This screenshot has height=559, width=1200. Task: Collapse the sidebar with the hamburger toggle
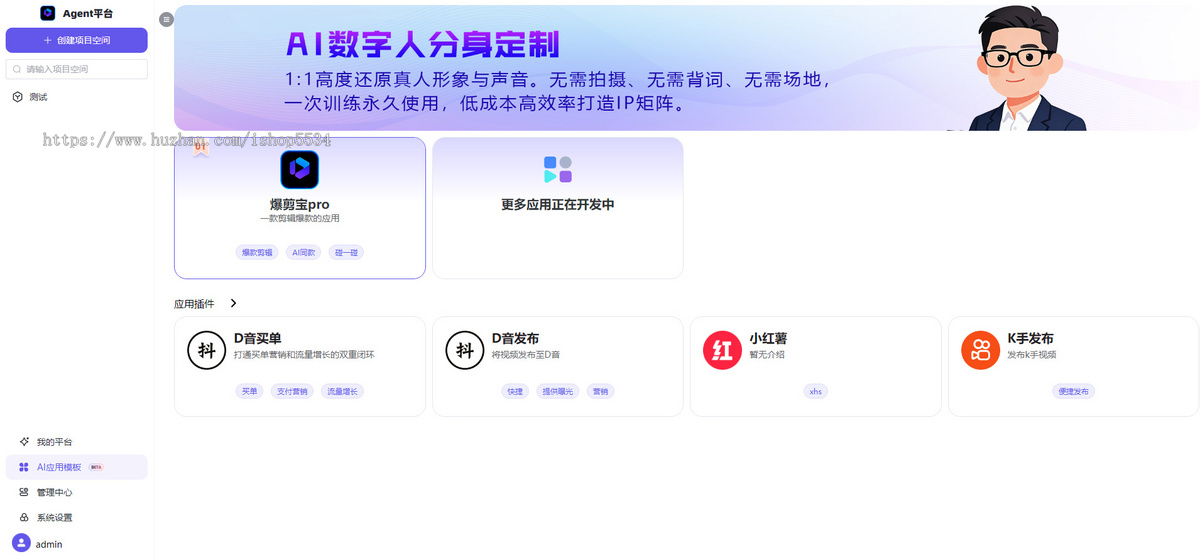coord(167,19)
